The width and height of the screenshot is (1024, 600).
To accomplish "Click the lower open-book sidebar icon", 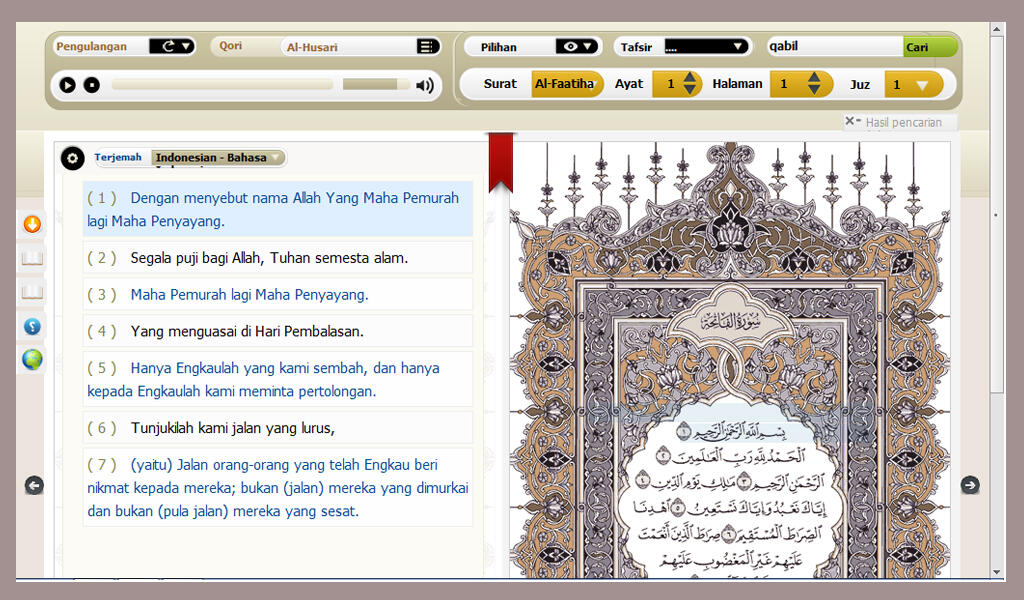I will click(x=32, y=292).
